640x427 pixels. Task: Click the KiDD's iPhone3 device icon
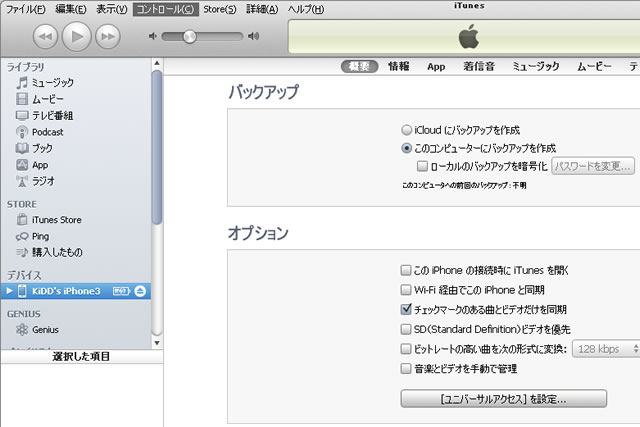pyautogui.click(x=22, y=291)
